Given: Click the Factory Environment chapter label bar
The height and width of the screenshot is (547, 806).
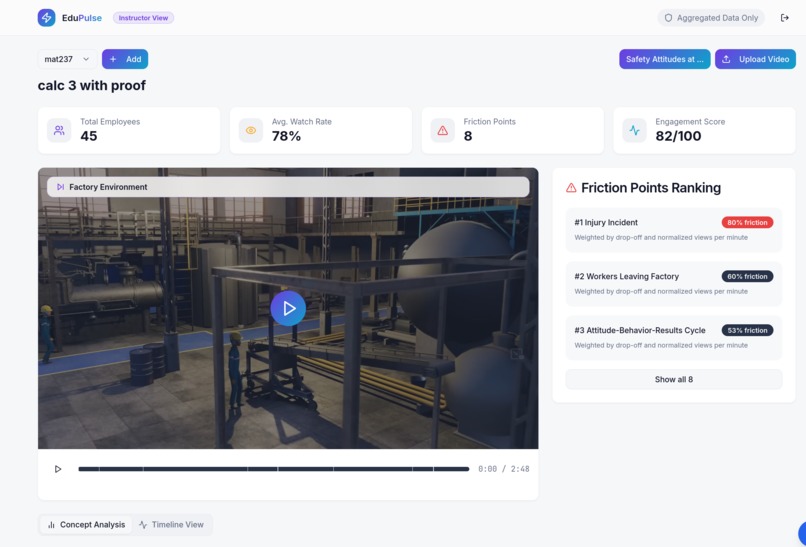Looking at the screenshot, I should (288, 187).
